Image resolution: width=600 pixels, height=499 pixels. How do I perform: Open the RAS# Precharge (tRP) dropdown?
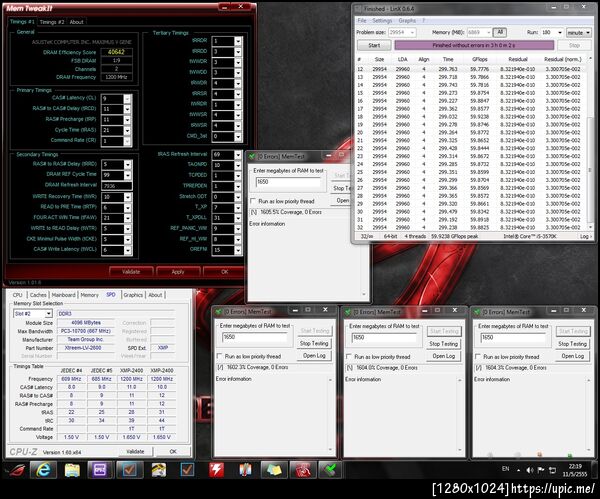point(127,120)
